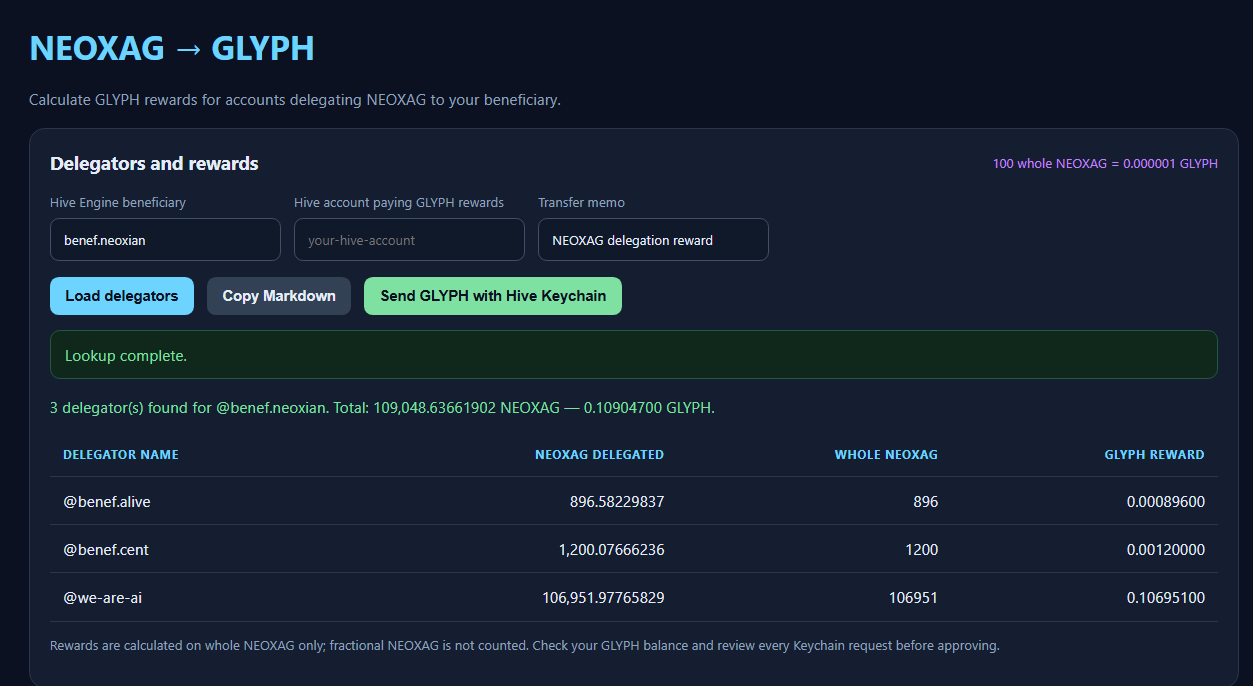Select delegated amount 896.58229837
Screen dimensions: 1253x686
(617, 502)
